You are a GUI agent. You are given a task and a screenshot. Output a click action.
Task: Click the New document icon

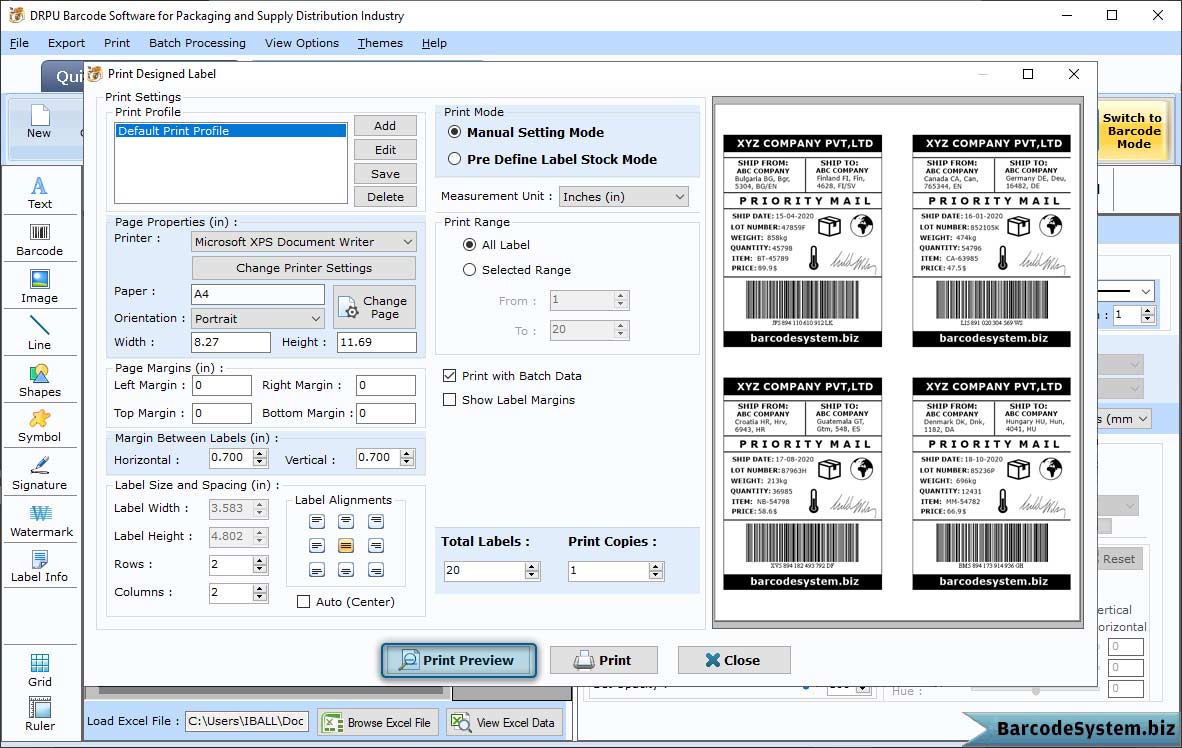(39, 122)
